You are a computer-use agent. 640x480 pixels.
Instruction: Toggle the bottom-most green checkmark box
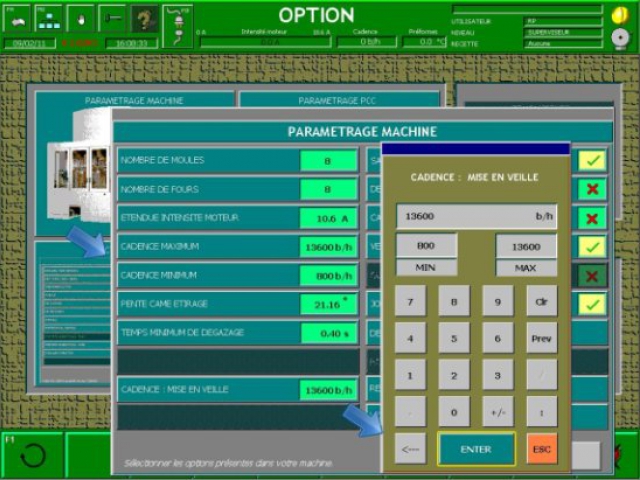pyautogui.click(x=592, y=304)
